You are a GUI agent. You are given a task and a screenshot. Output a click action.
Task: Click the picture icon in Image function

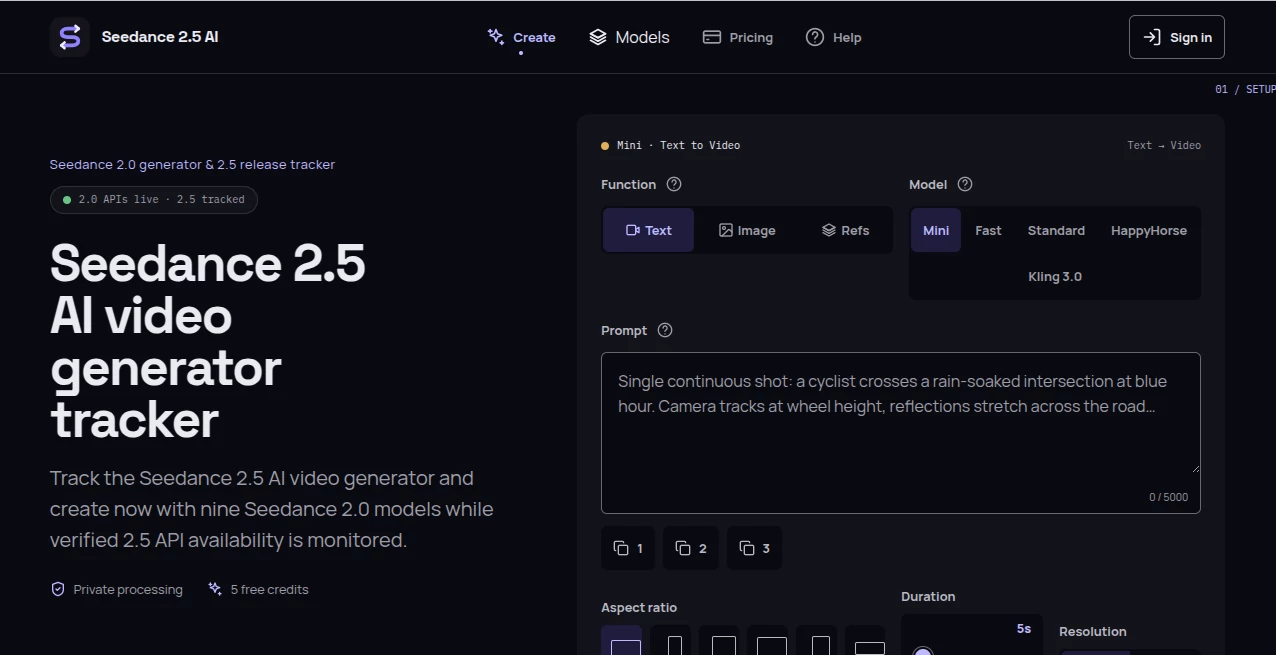pyautogui.click(x=726, y=230)
